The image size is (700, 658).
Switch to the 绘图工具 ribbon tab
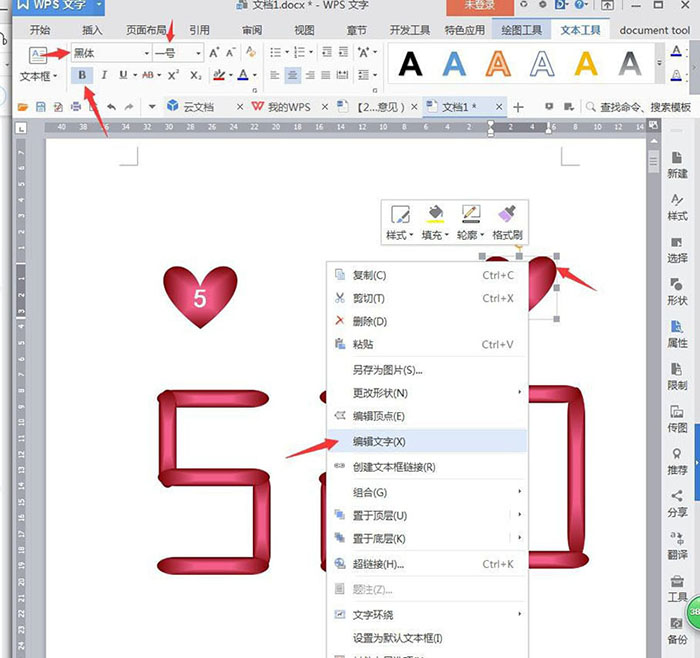click(x=521, y=30)
